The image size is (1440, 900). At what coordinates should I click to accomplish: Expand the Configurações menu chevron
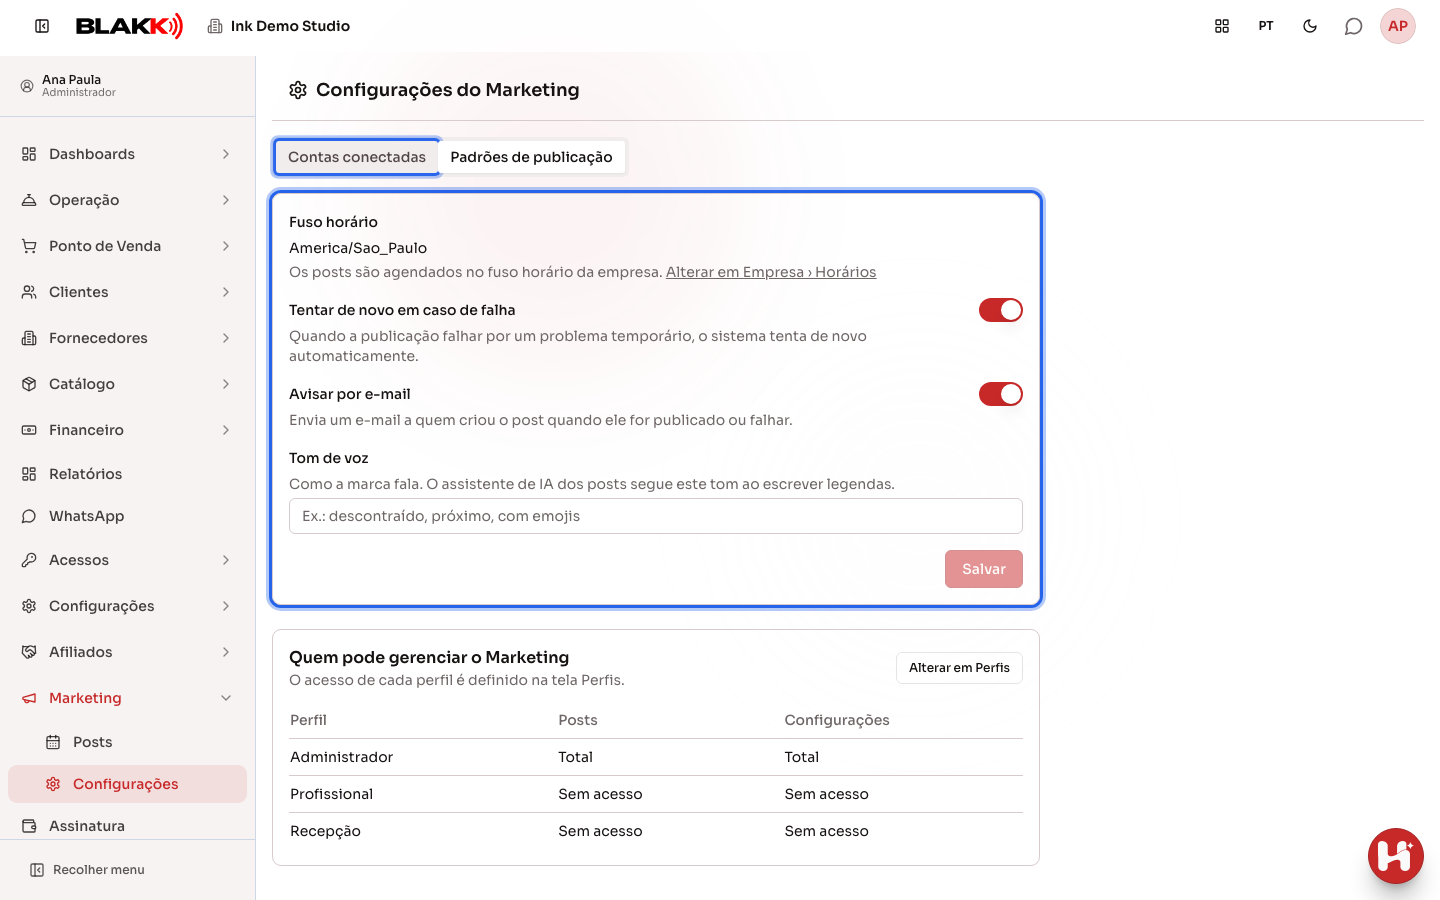226,606
